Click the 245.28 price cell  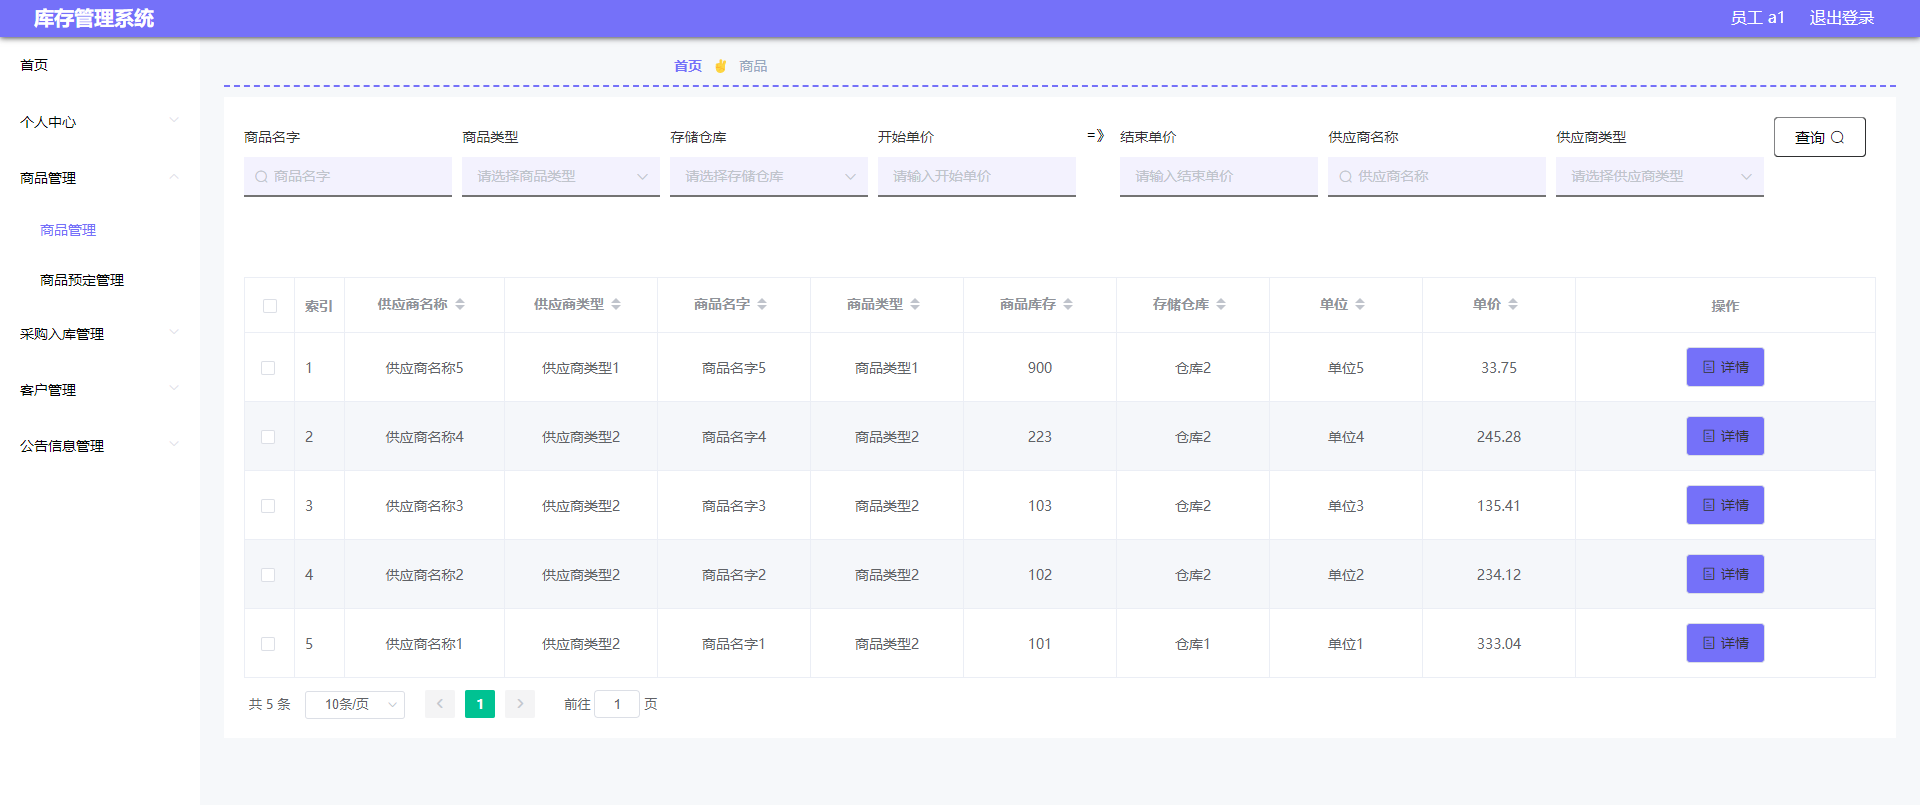[1499, 437]
